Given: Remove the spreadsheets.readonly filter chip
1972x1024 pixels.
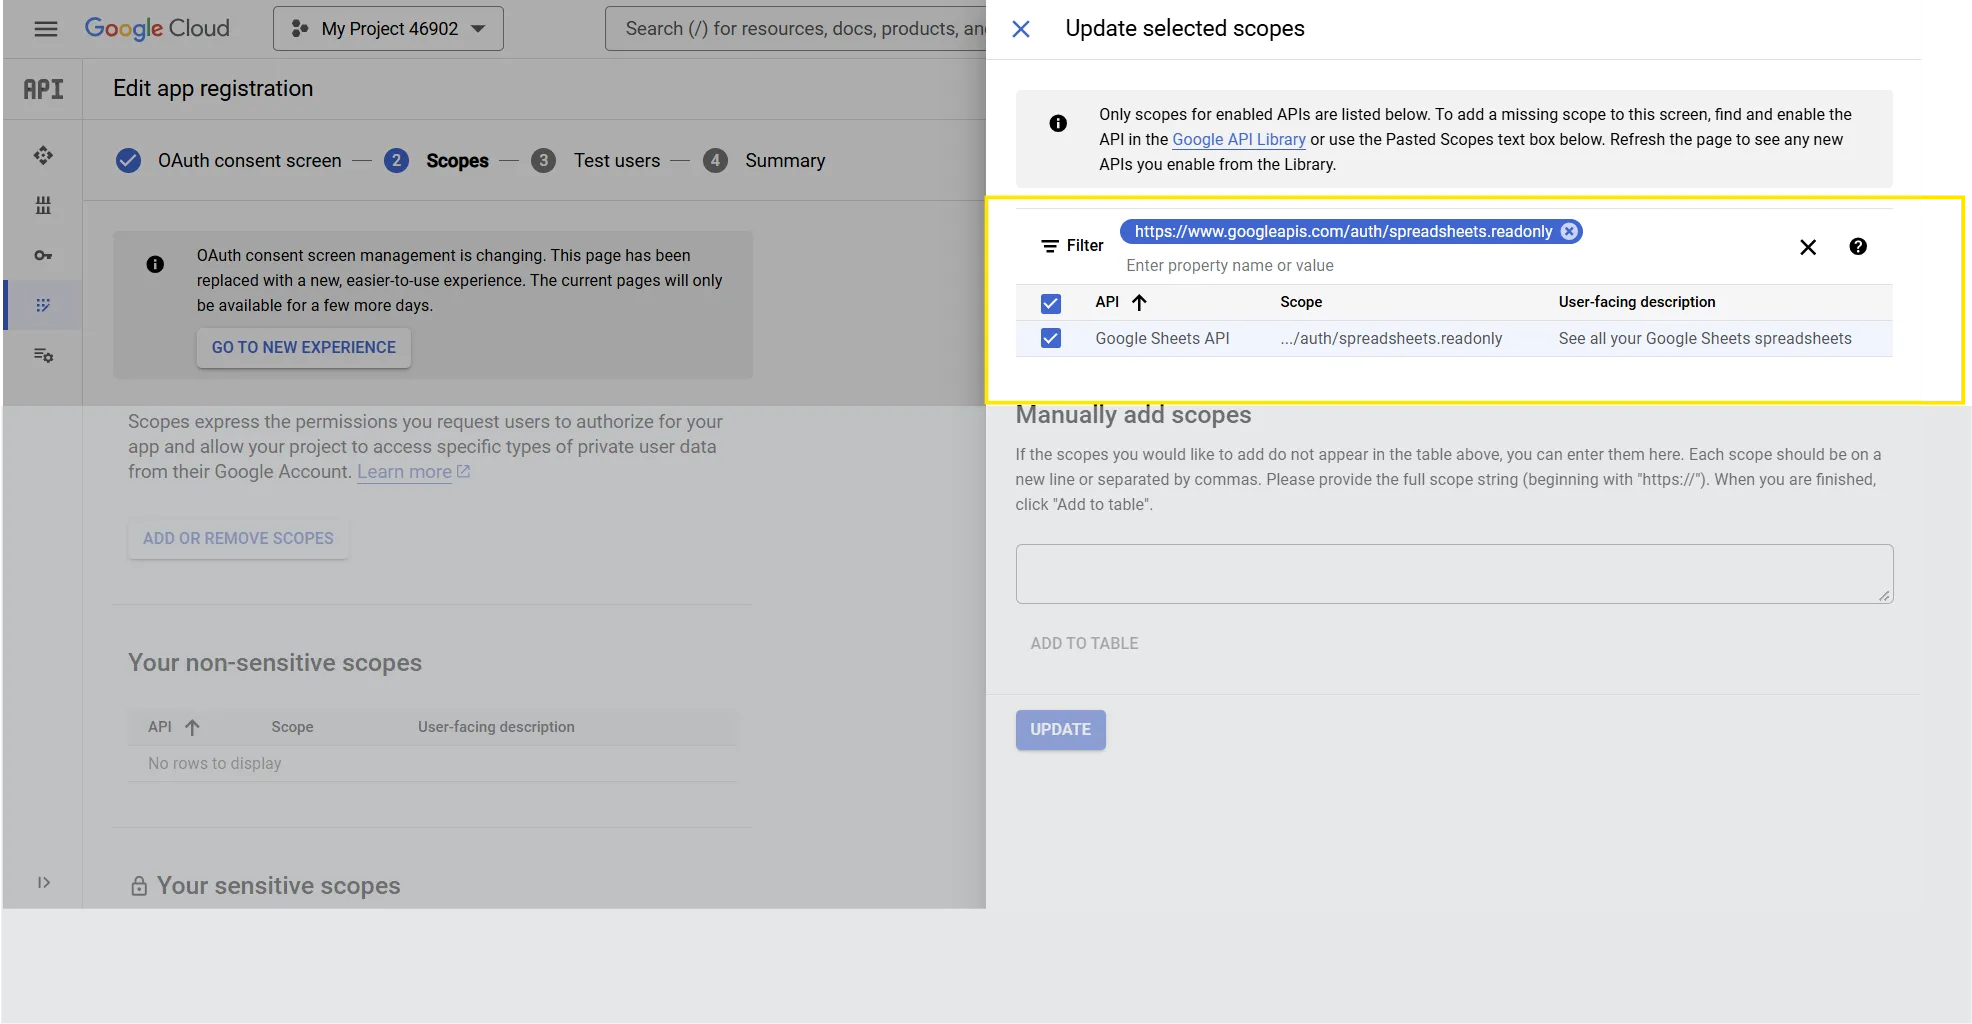Looking at the screenshot, I should point(1570,232).
